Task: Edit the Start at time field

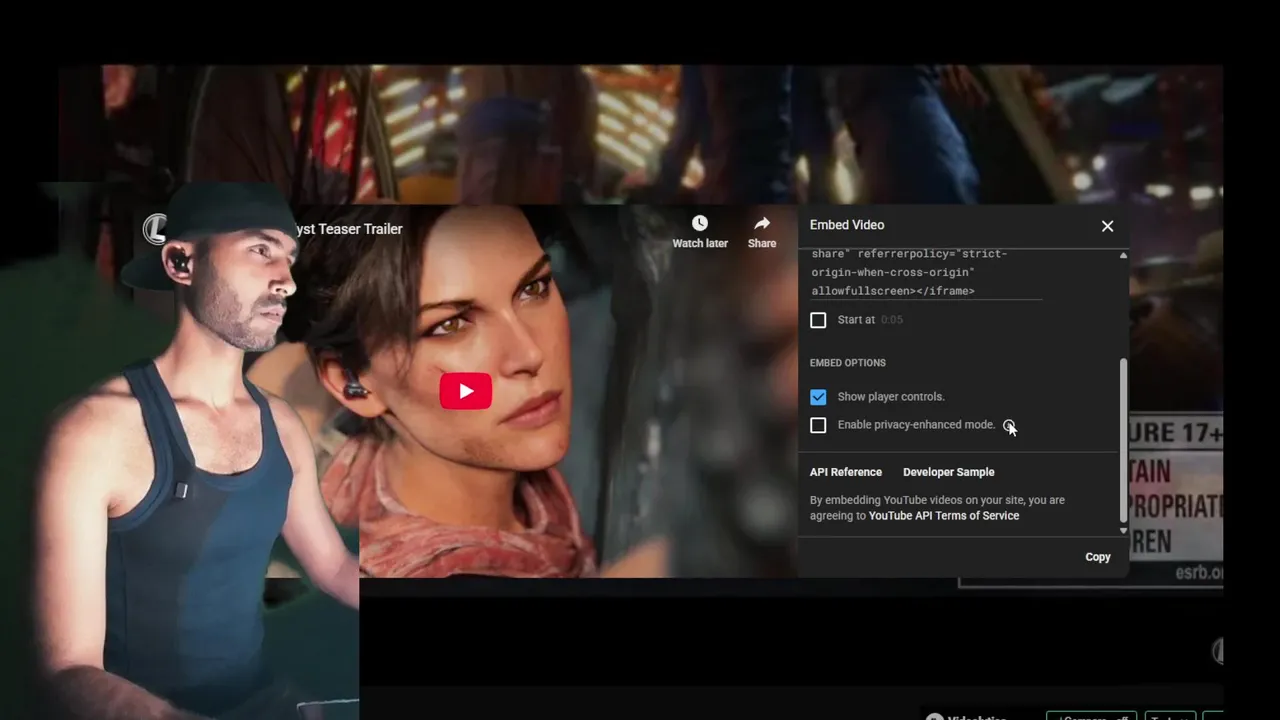Action: 892,320
